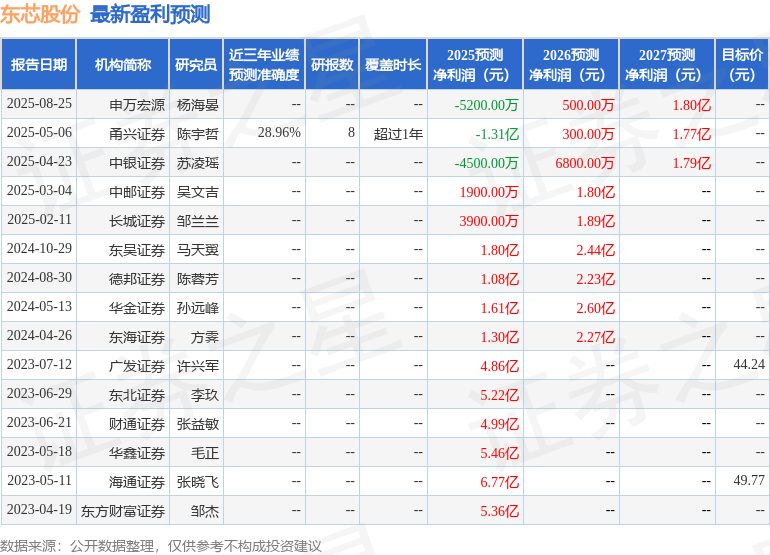Click the 2.27亿 forecast value
This screenshot has height=555, width=770.
tap(596, 336)
